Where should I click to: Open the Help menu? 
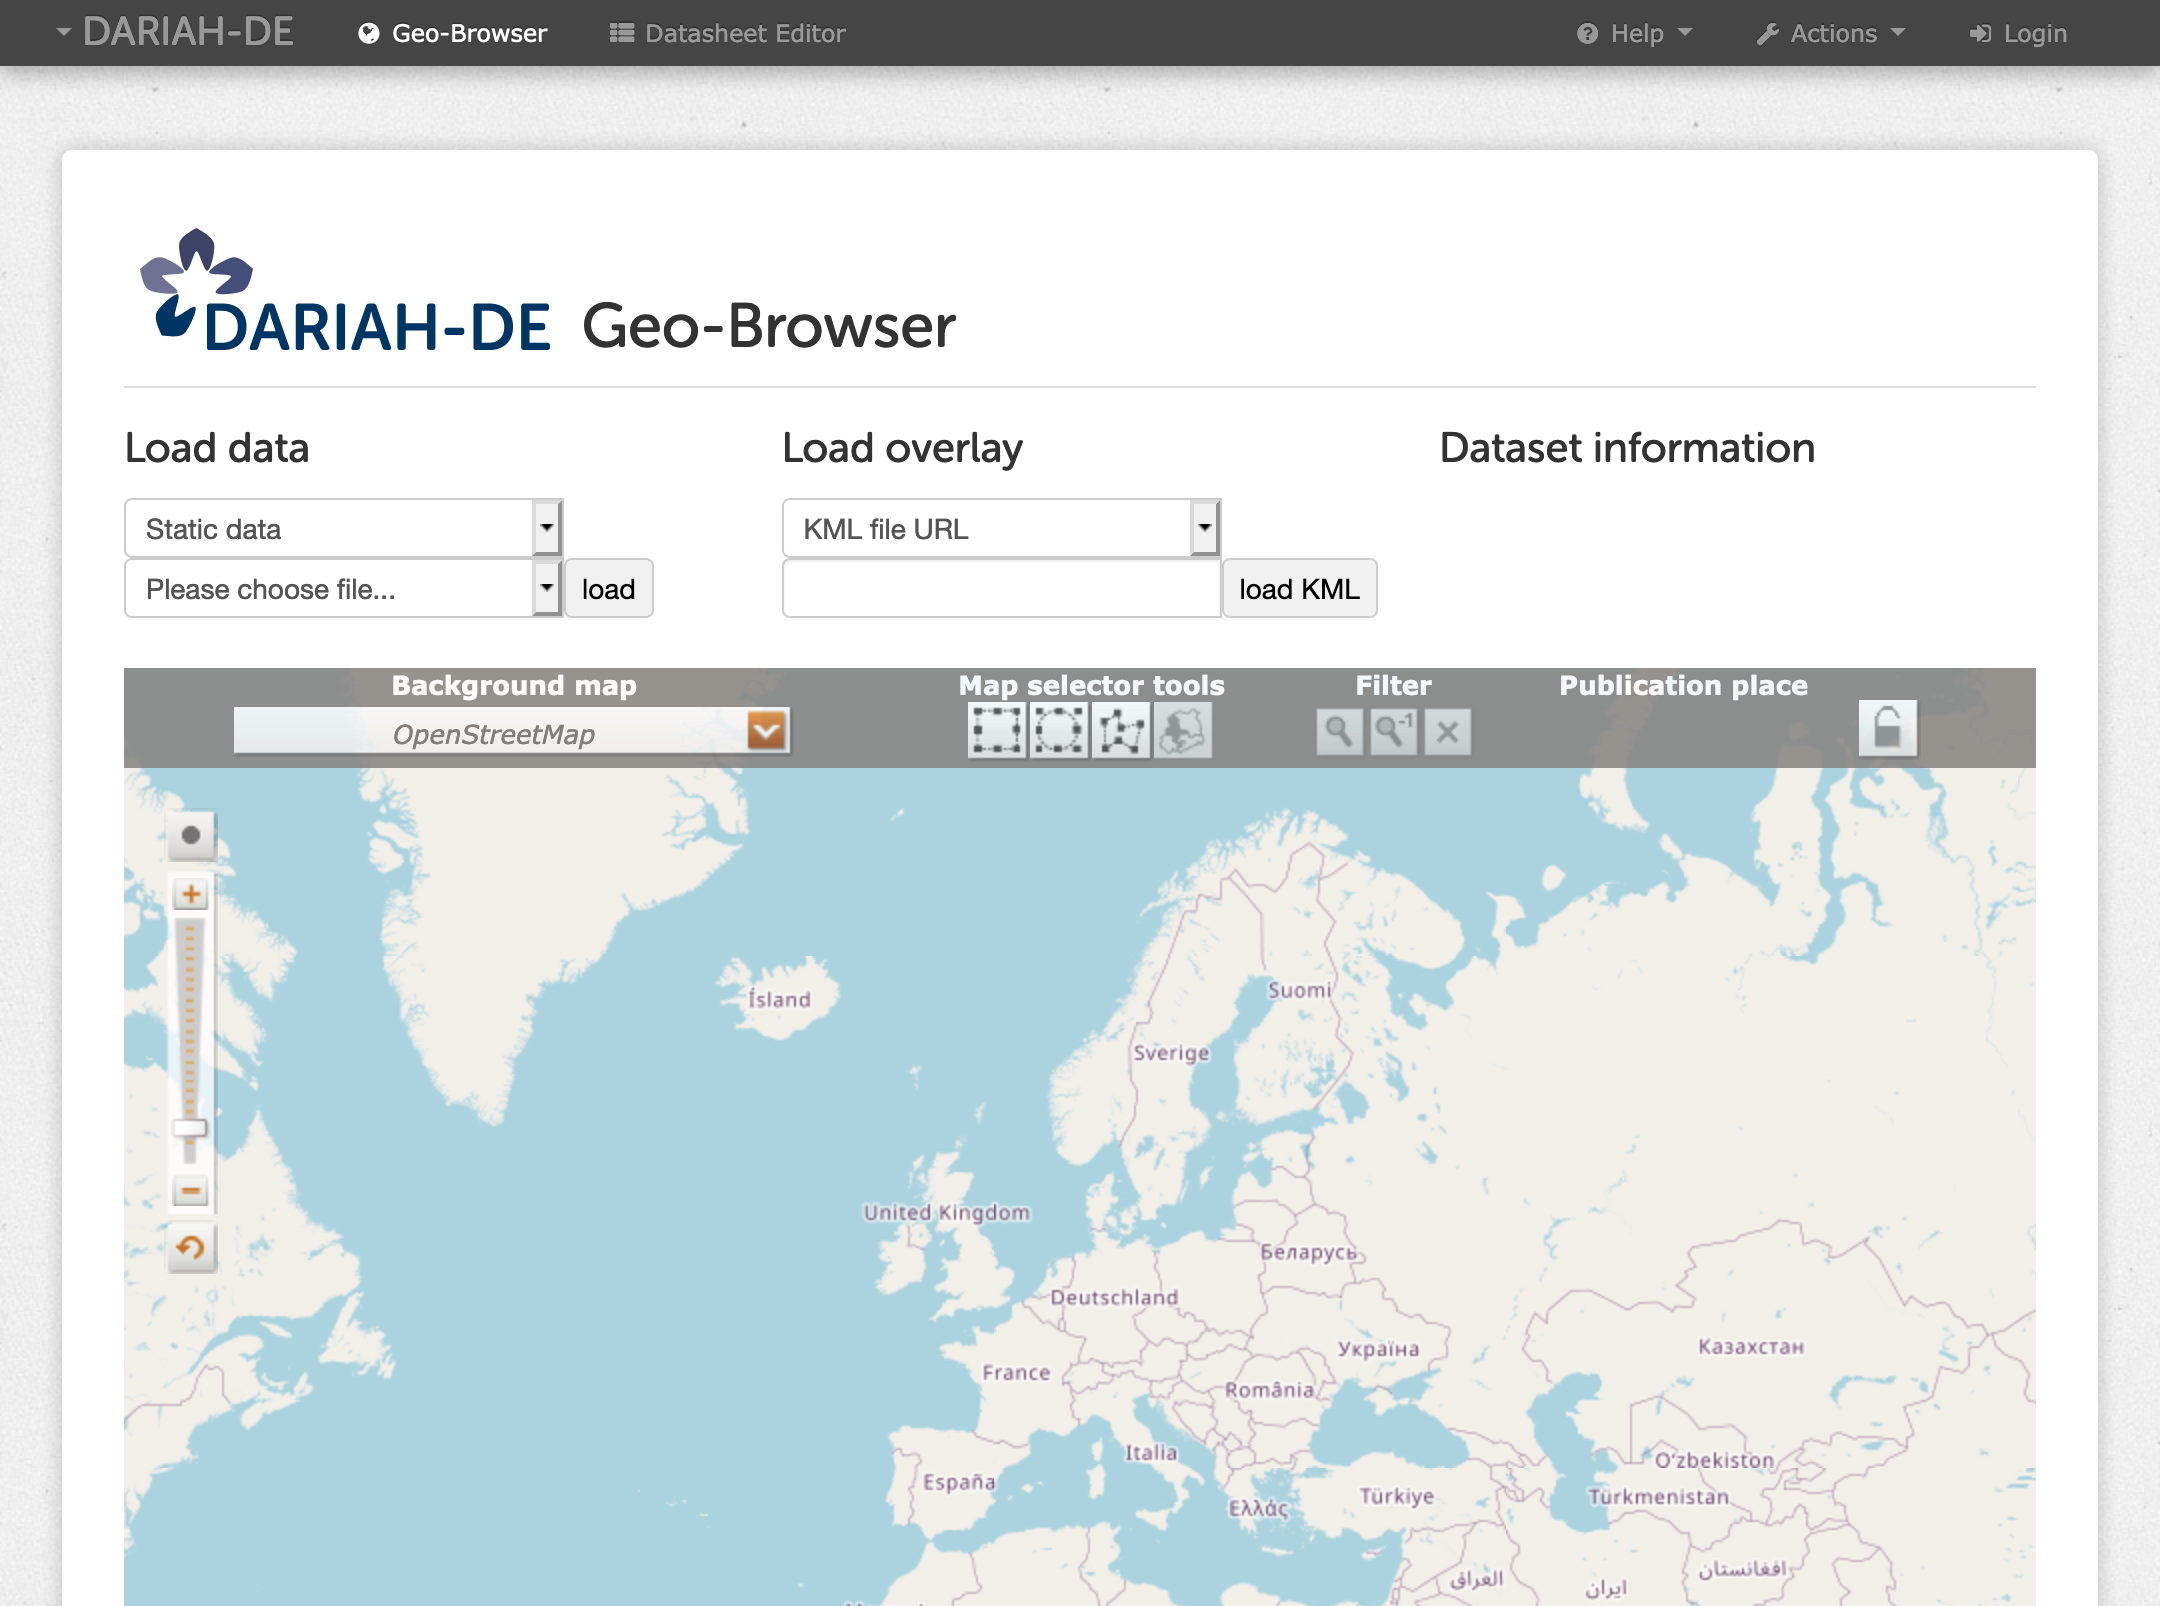(1635, 33)
